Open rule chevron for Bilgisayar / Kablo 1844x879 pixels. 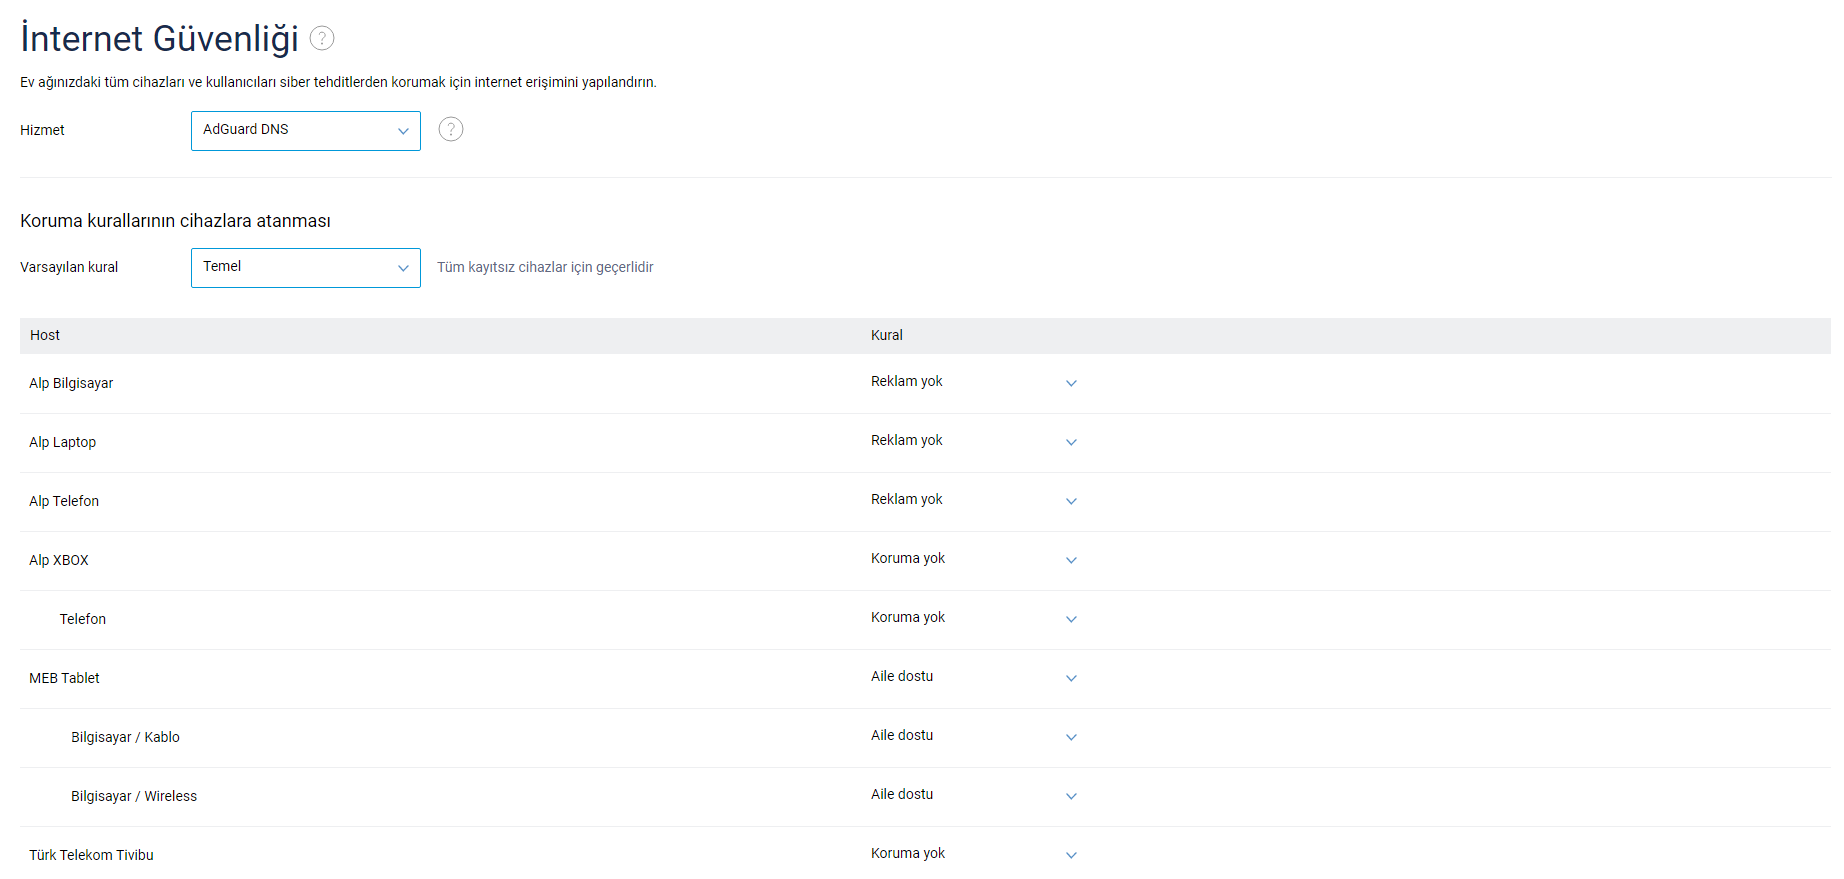[1071, 737]
